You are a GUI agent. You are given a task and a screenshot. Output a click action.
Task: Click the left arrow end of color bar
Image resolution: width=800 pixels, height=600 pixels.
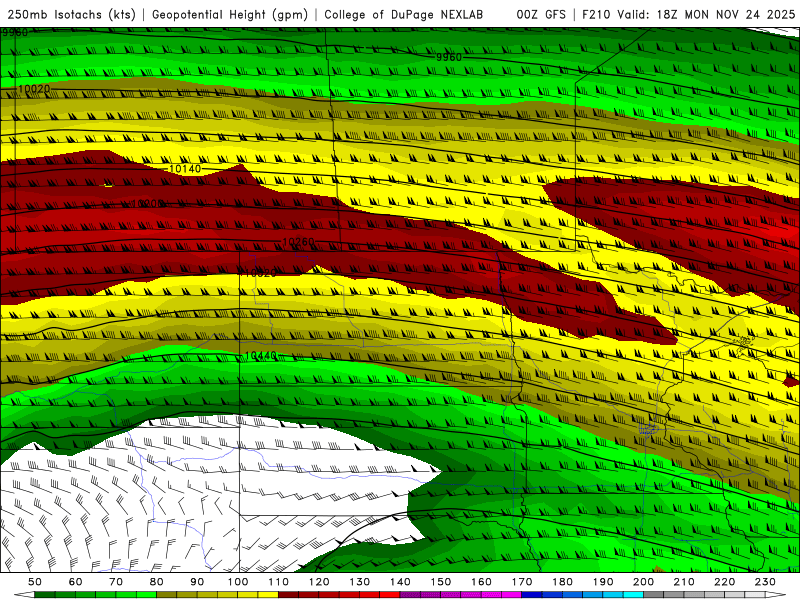point(24,595)
